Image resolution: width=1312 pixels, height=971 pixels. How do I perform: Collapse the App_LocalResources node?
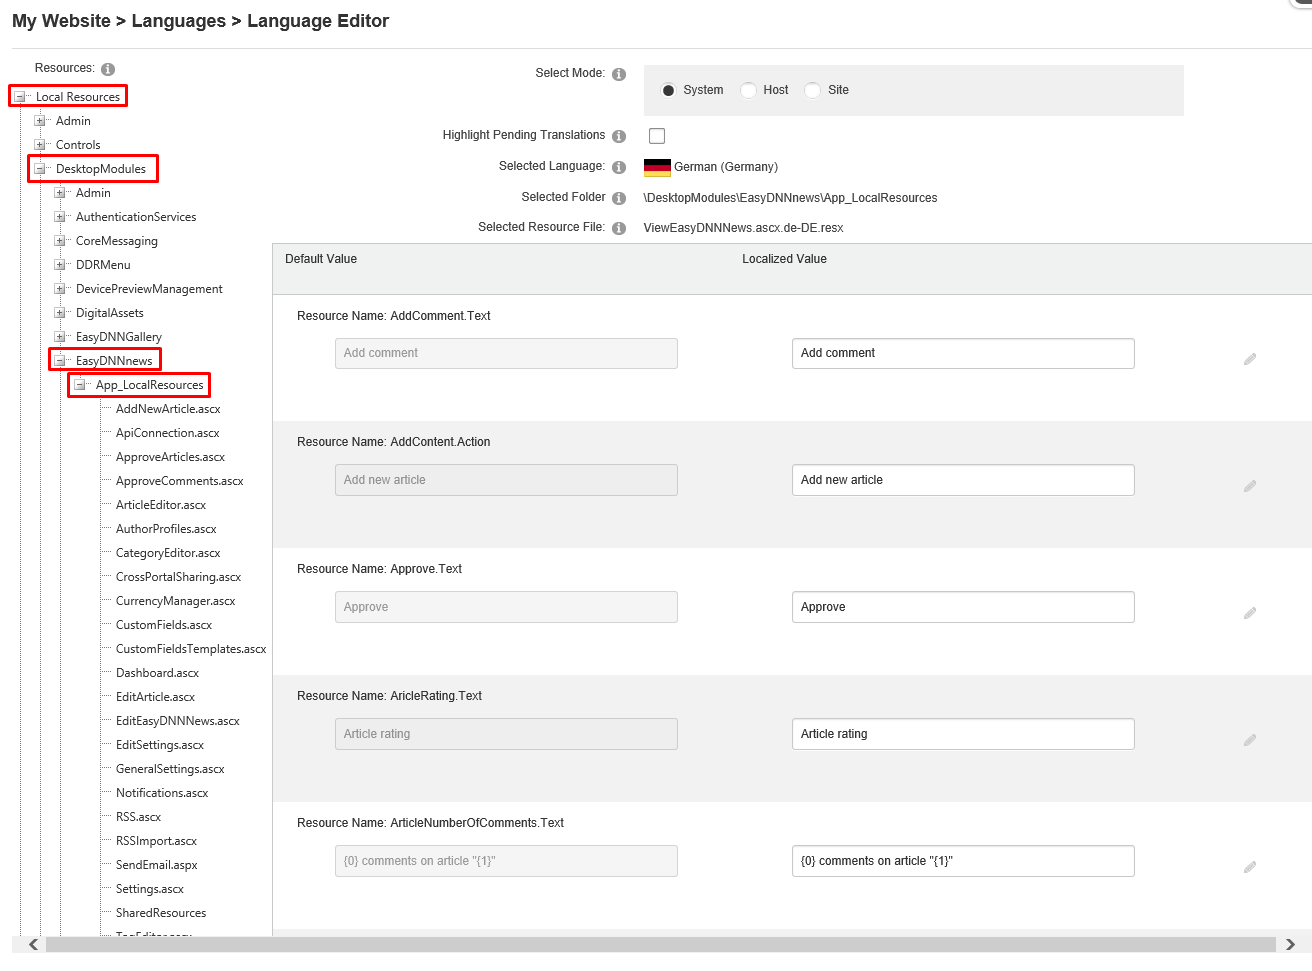pyautogui.click(x=79, y=385)
